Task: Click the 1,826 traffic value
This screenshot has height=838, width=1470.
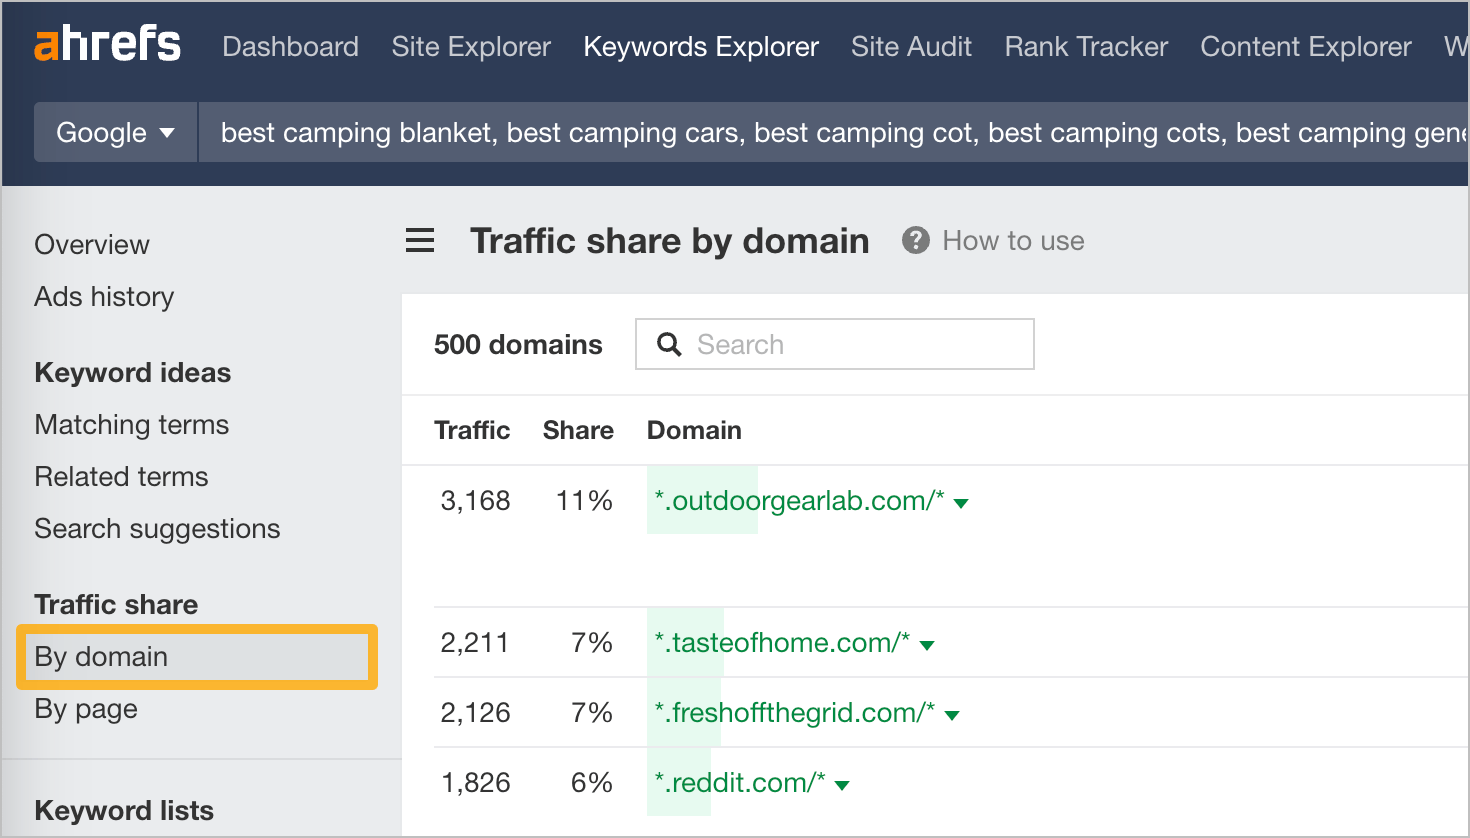Action: tap(475, 782)
